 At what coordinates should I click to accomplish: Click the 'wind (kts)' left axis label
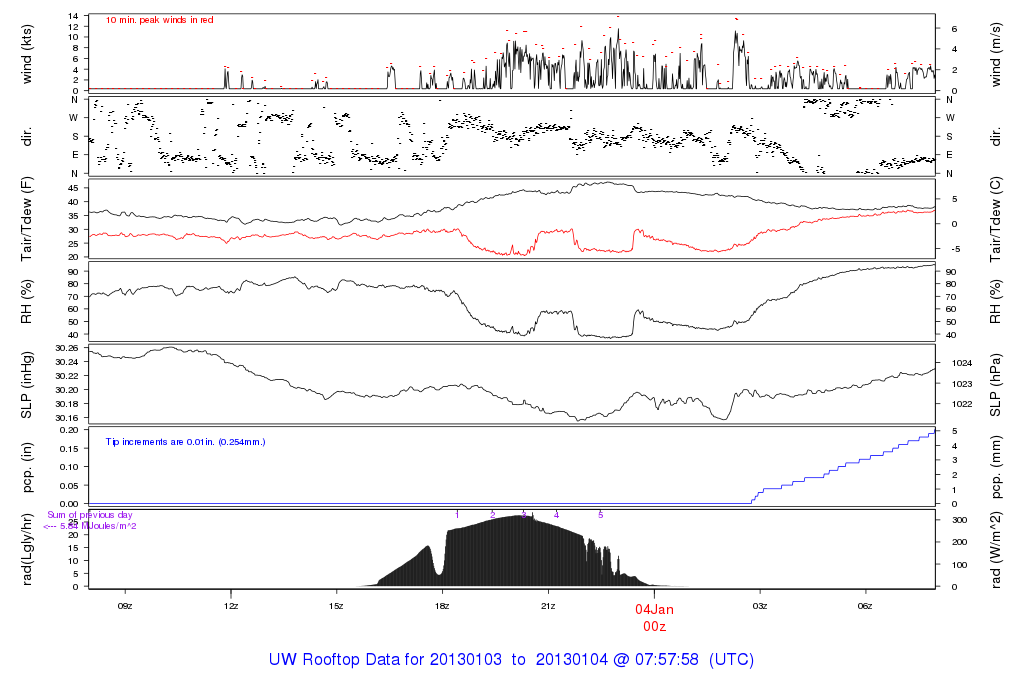[27, 54]
